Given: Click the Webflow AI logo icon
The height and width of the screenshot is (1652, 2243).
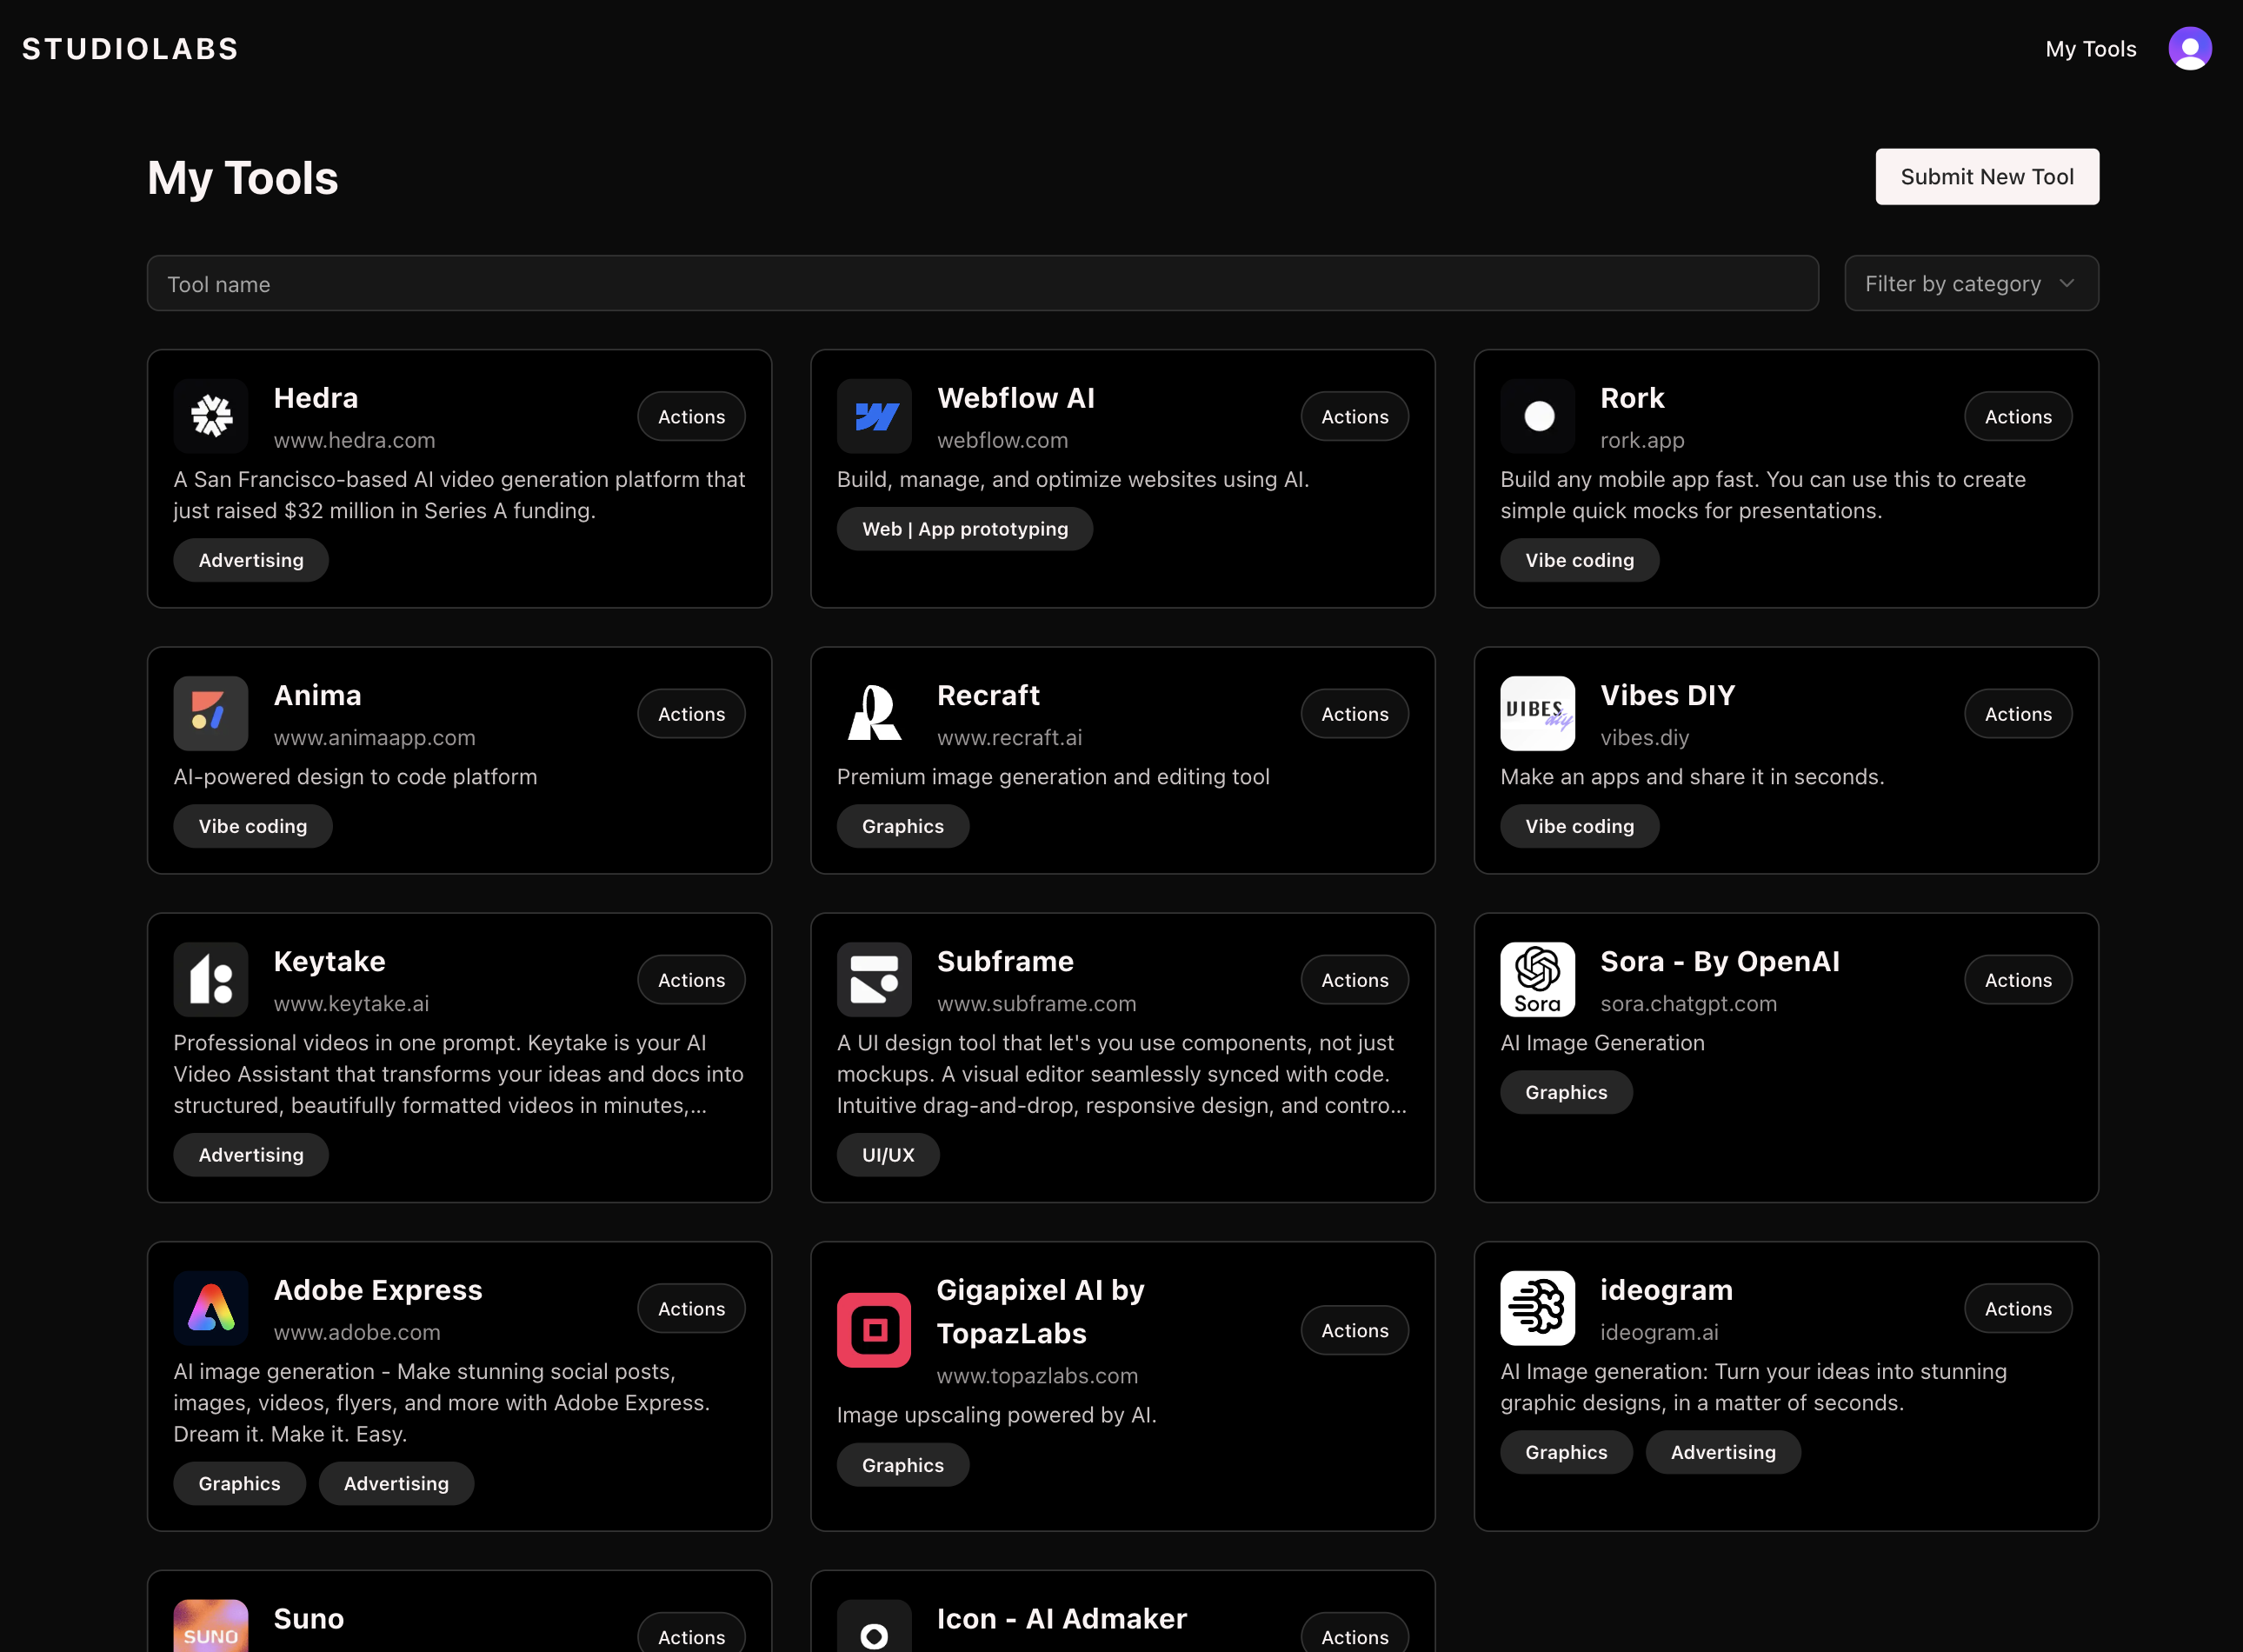Looking at the screenshot, I should click(874, 416).
